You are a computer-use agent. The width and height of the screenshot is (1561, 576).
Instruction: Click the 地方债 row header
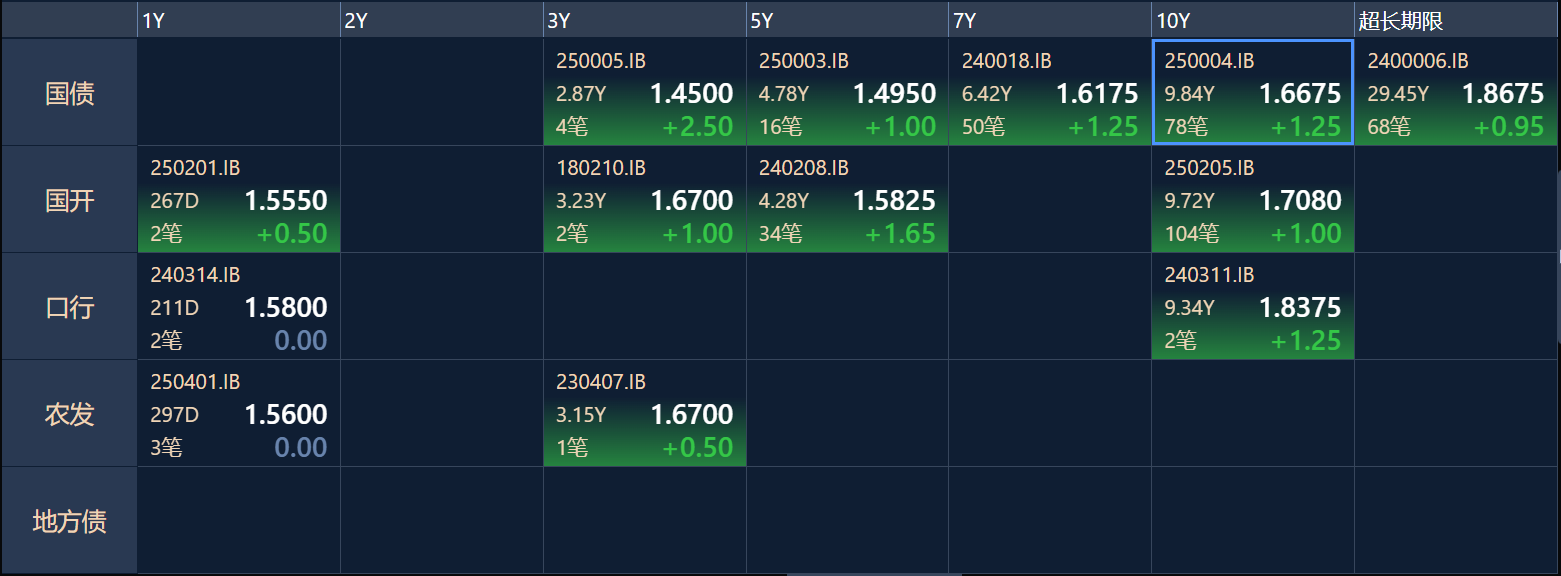click(x=69, y=521)
